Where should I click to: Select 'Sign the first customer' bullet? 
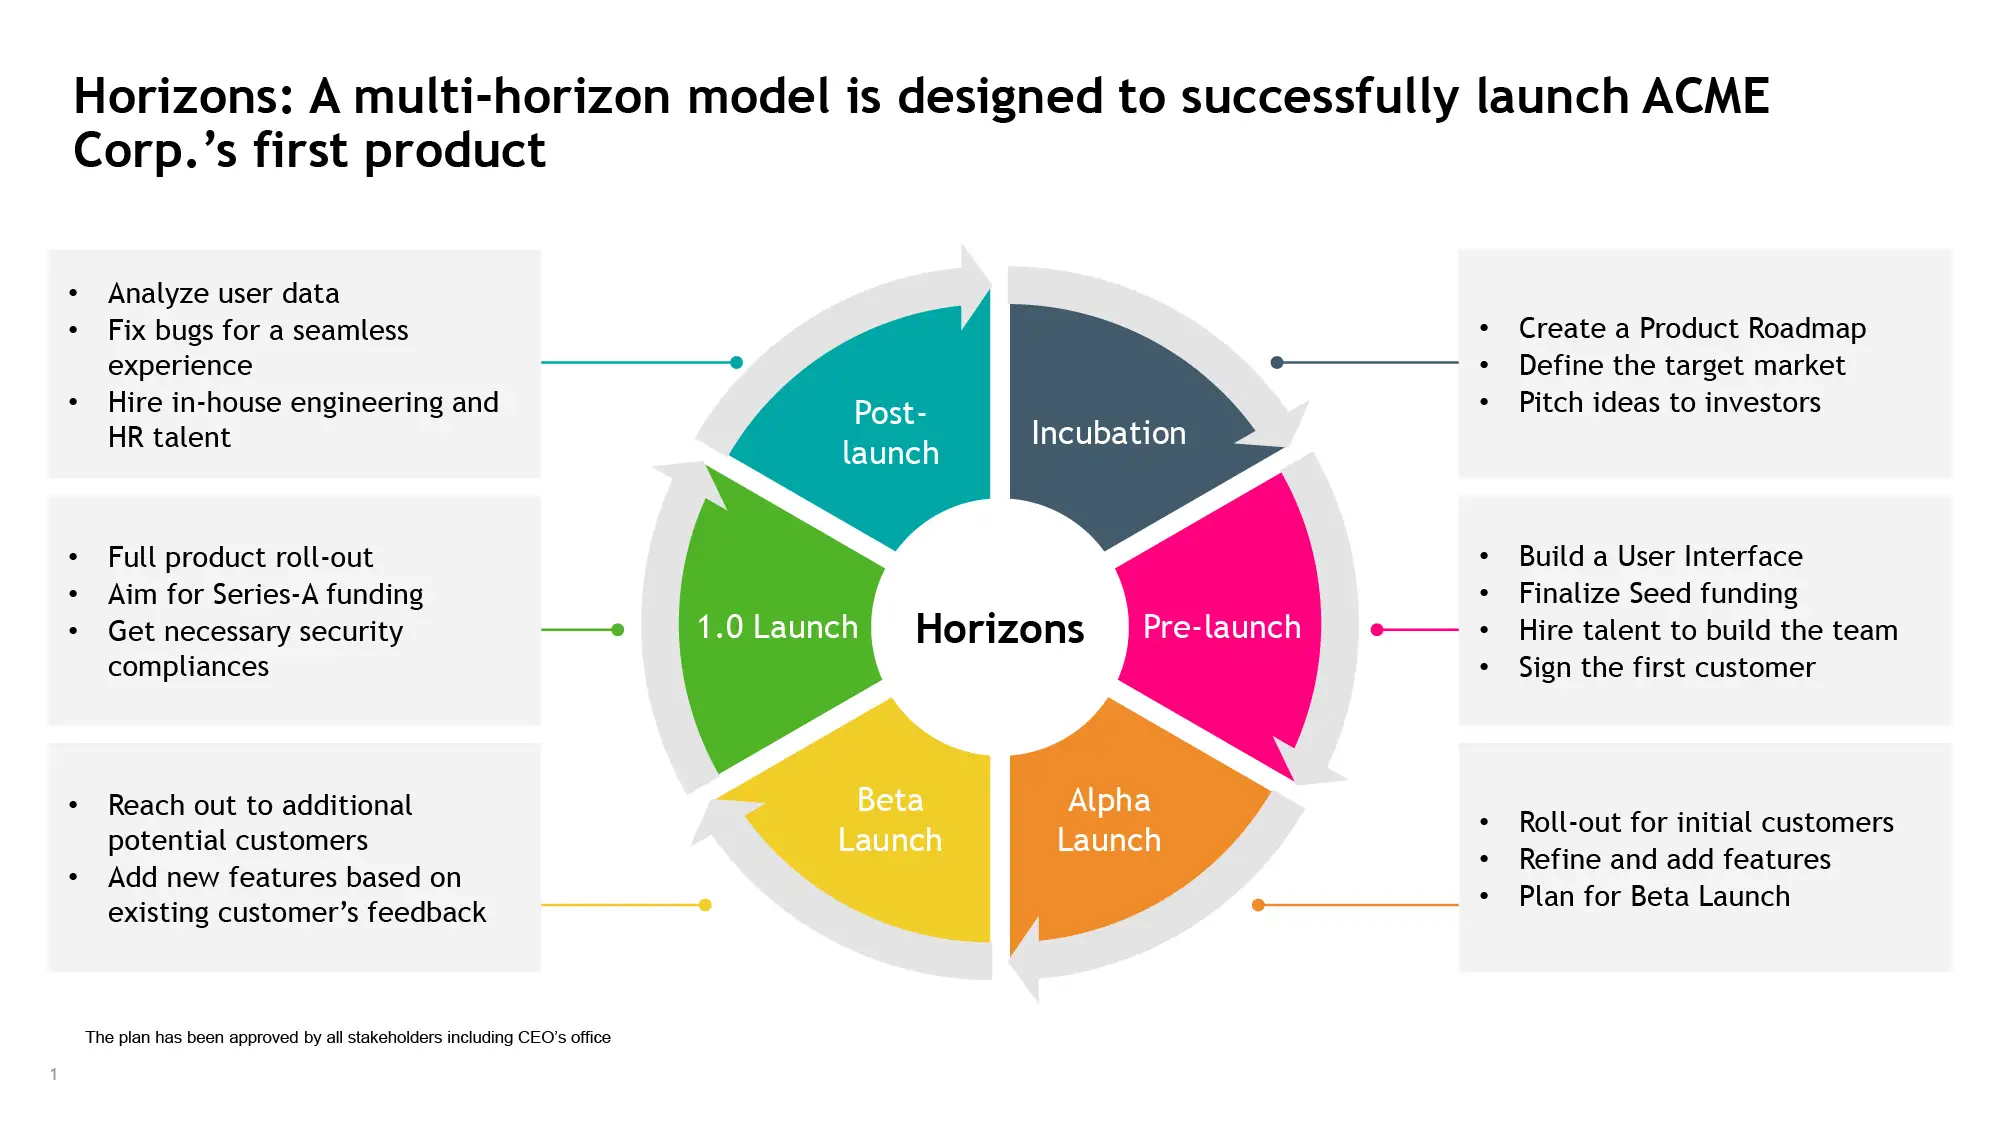click(1667, 667)
